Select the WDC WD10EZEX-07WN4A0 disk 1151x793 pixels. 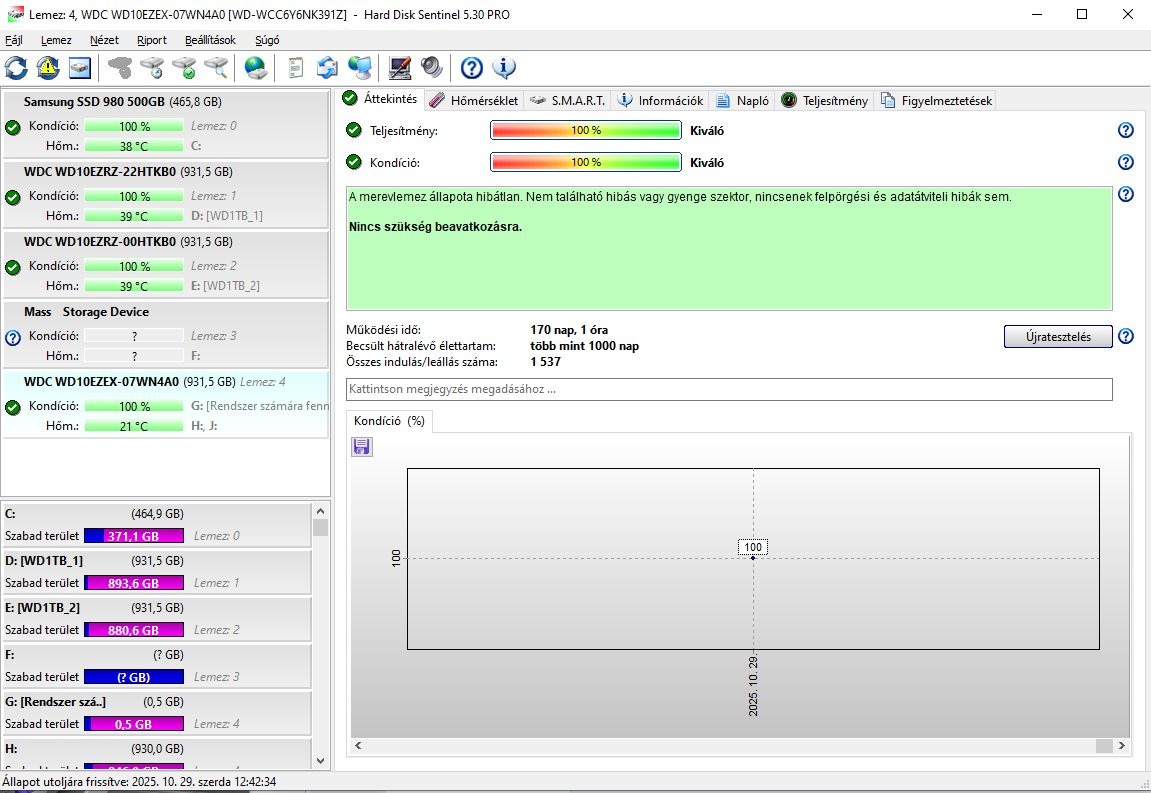tap(165, 404)
